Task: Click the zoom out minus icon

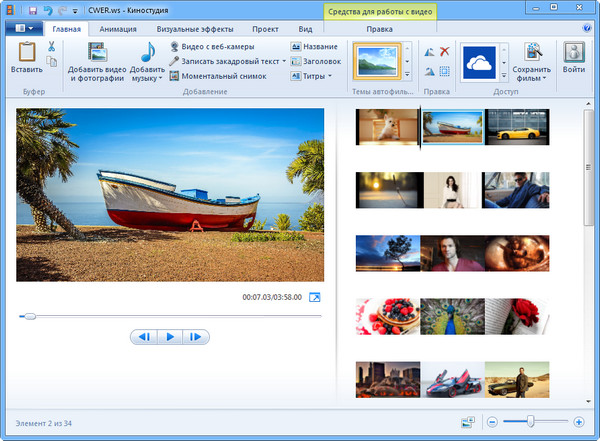Action: [491, 422]
